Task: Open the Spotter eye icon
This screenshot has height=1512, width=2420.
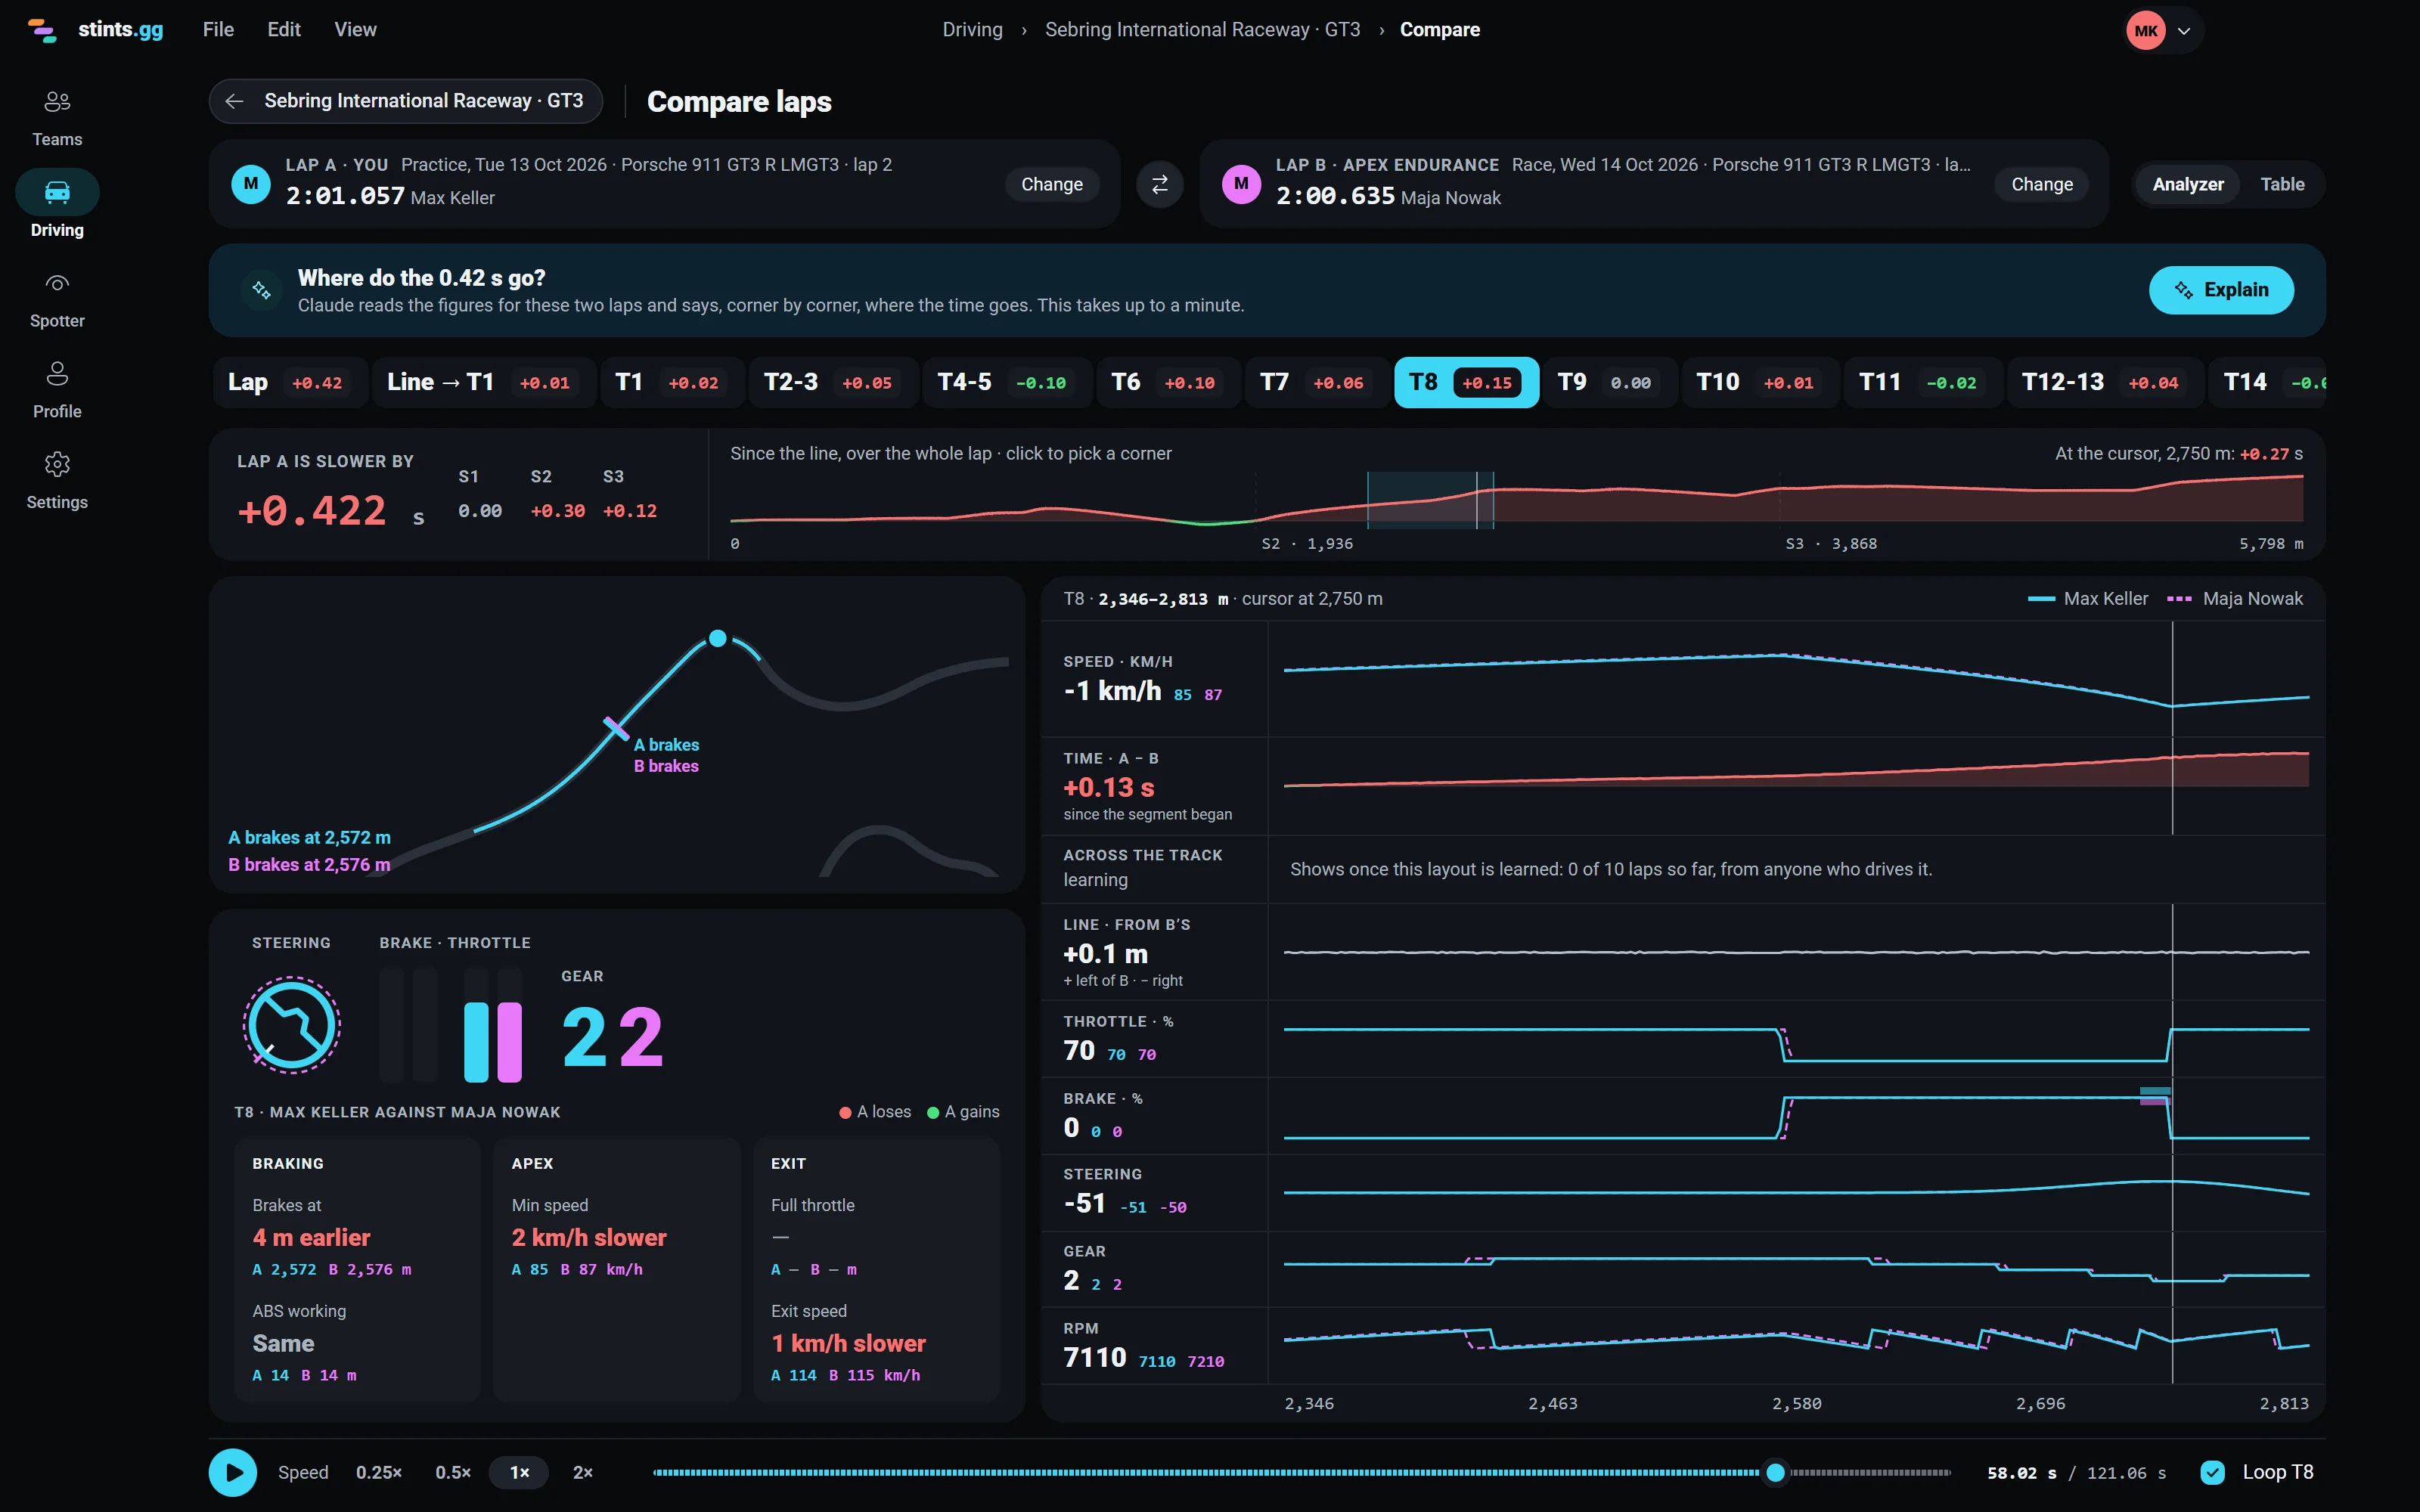Action: coord(57,284)
